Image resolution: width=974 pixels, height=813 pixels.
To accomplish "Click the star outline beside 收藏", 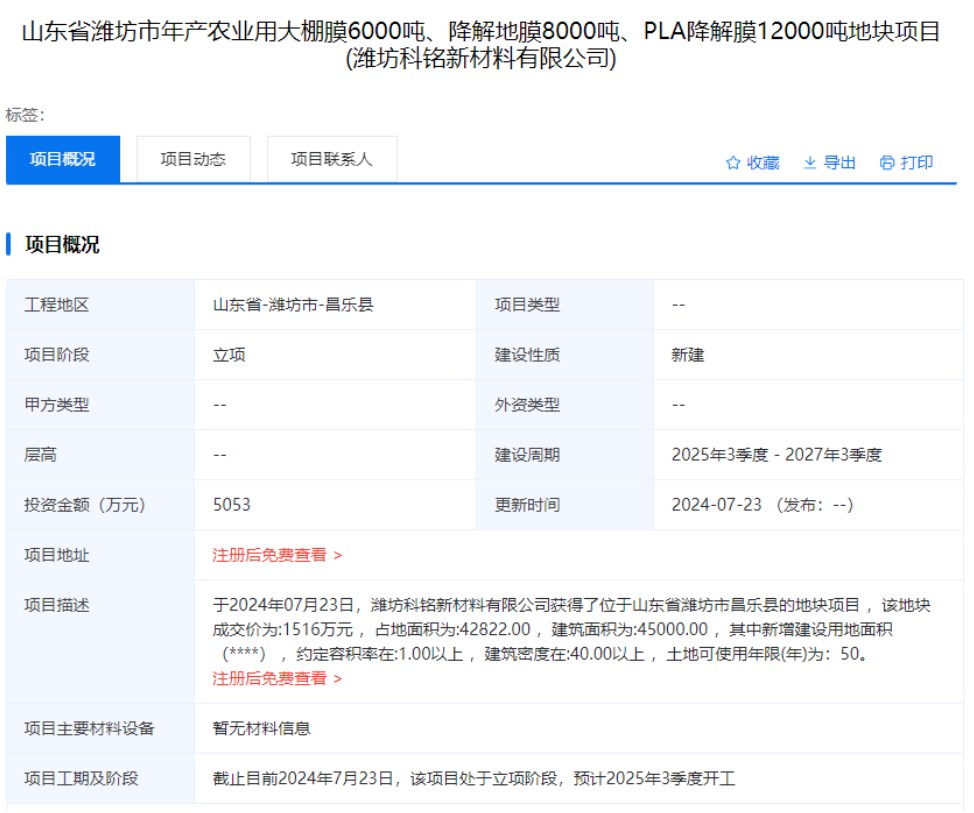I will point(734,162).
